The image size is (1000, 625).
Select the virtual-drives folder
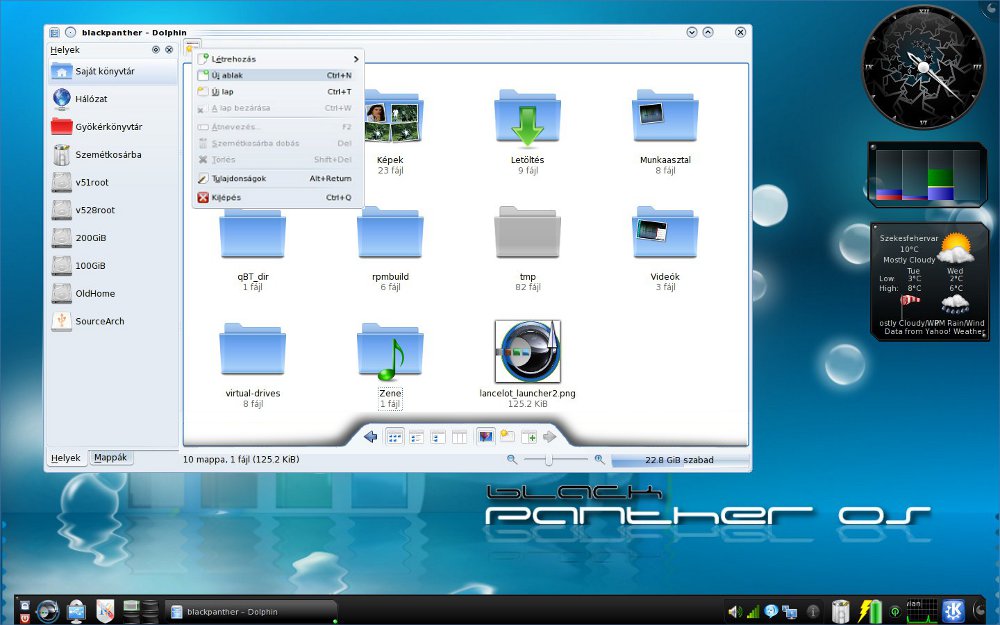click(x=253, y=365)
